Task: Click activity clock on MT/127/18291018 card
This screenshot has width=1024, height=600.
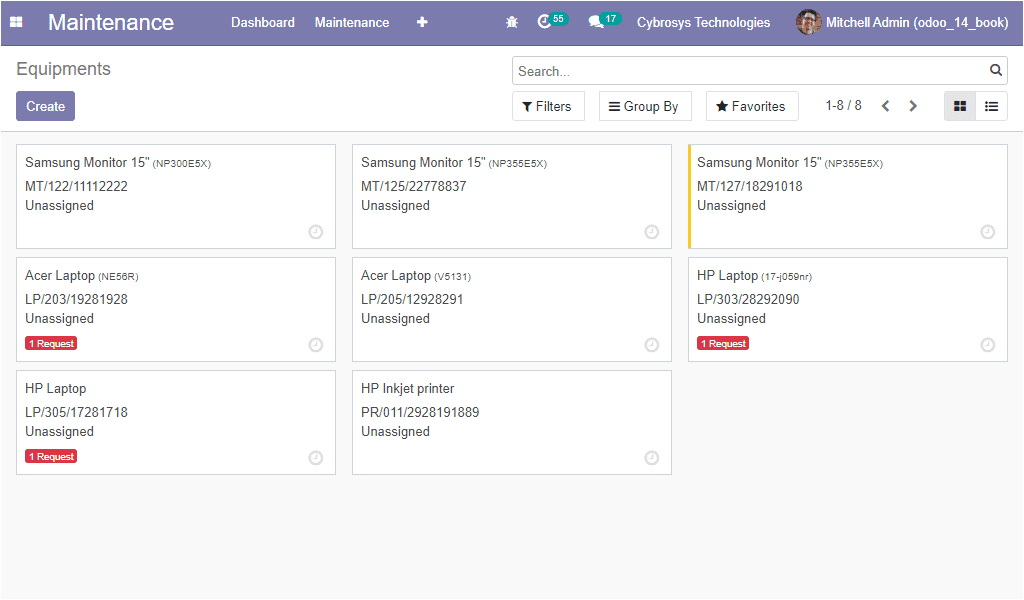Action: 987,232
